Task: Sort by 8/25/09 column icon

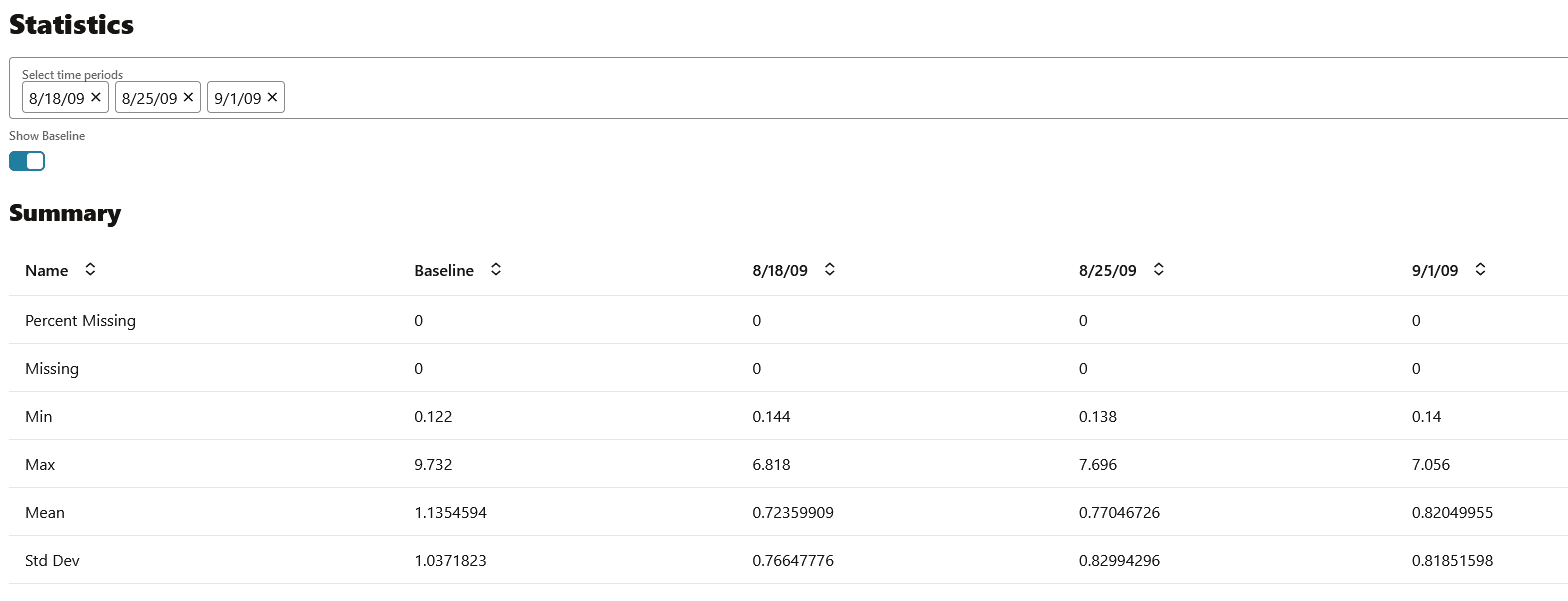Action: click(x=1159, y=270)
